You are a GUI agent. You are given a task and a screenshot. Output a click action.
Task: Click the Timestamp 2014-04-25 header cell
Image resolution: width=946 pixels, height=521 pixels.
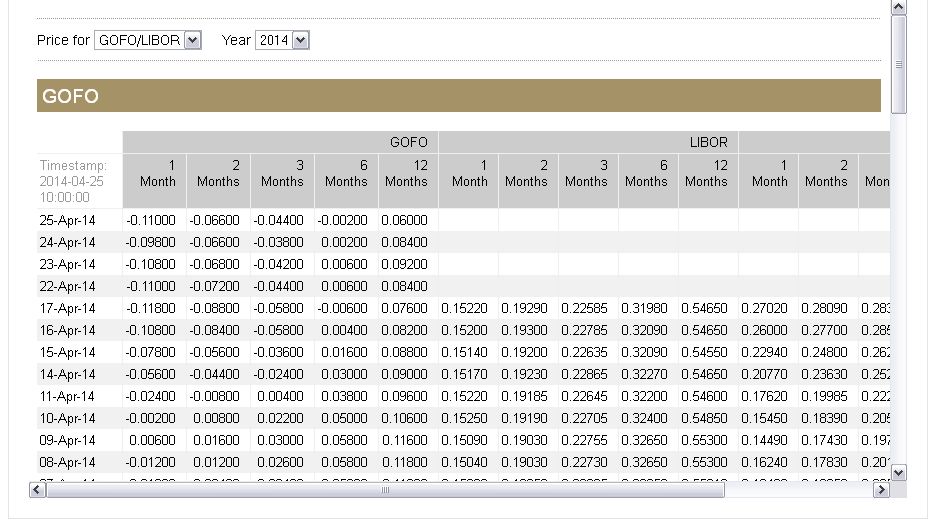[x=79, y=181]
